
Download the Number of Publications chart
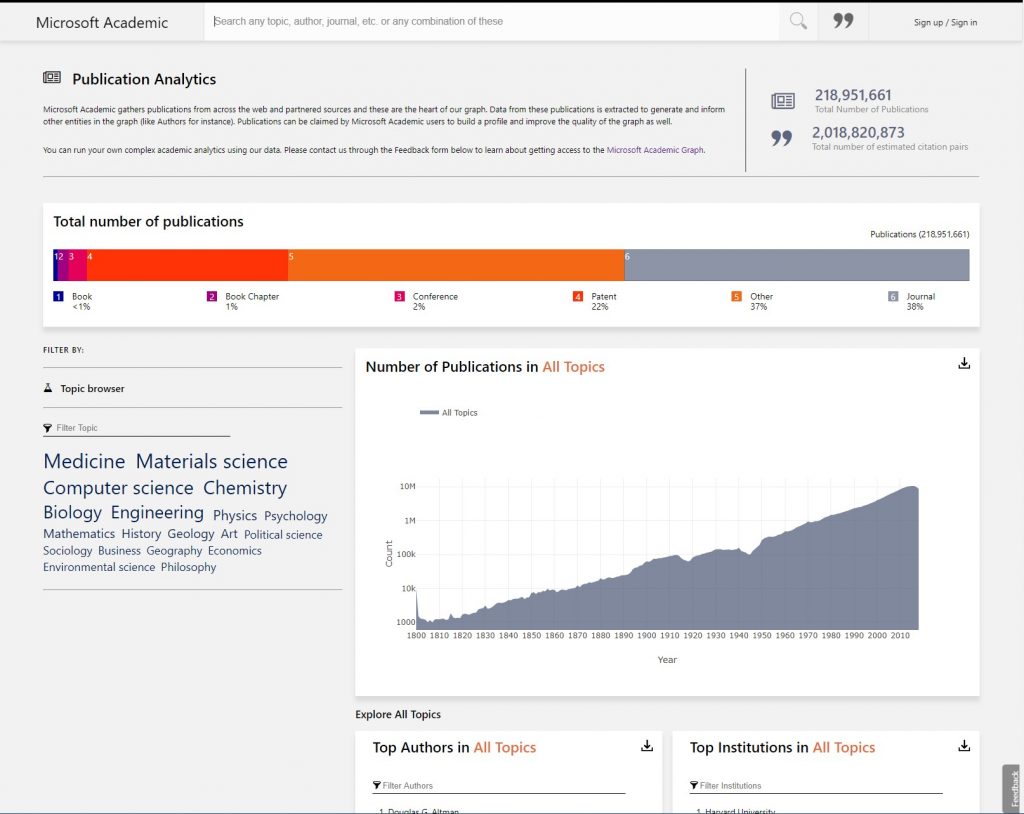(x=963, y=363)
